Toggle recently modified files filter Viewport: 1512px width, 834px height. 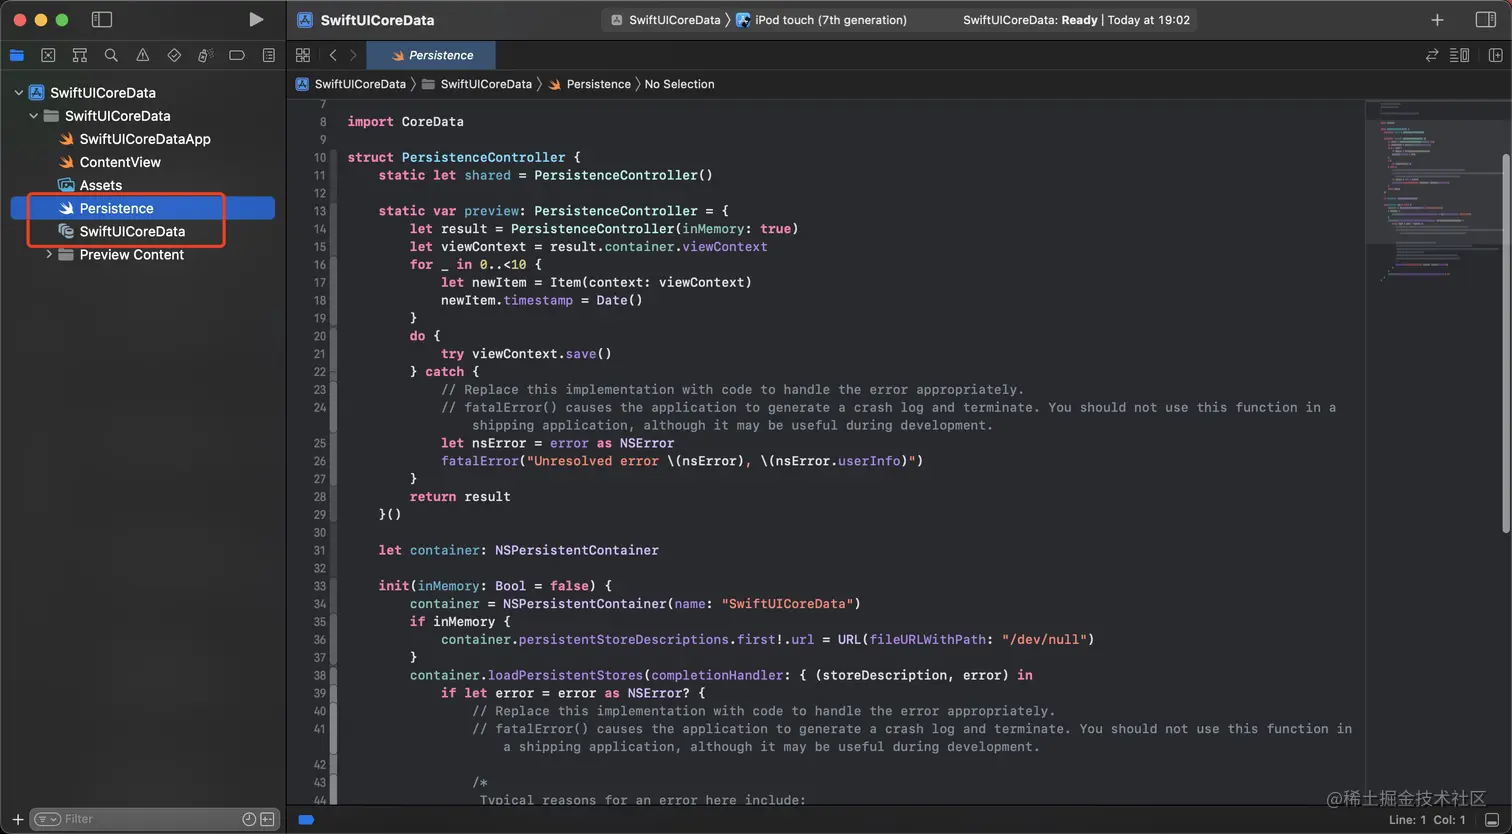[249, 819]
